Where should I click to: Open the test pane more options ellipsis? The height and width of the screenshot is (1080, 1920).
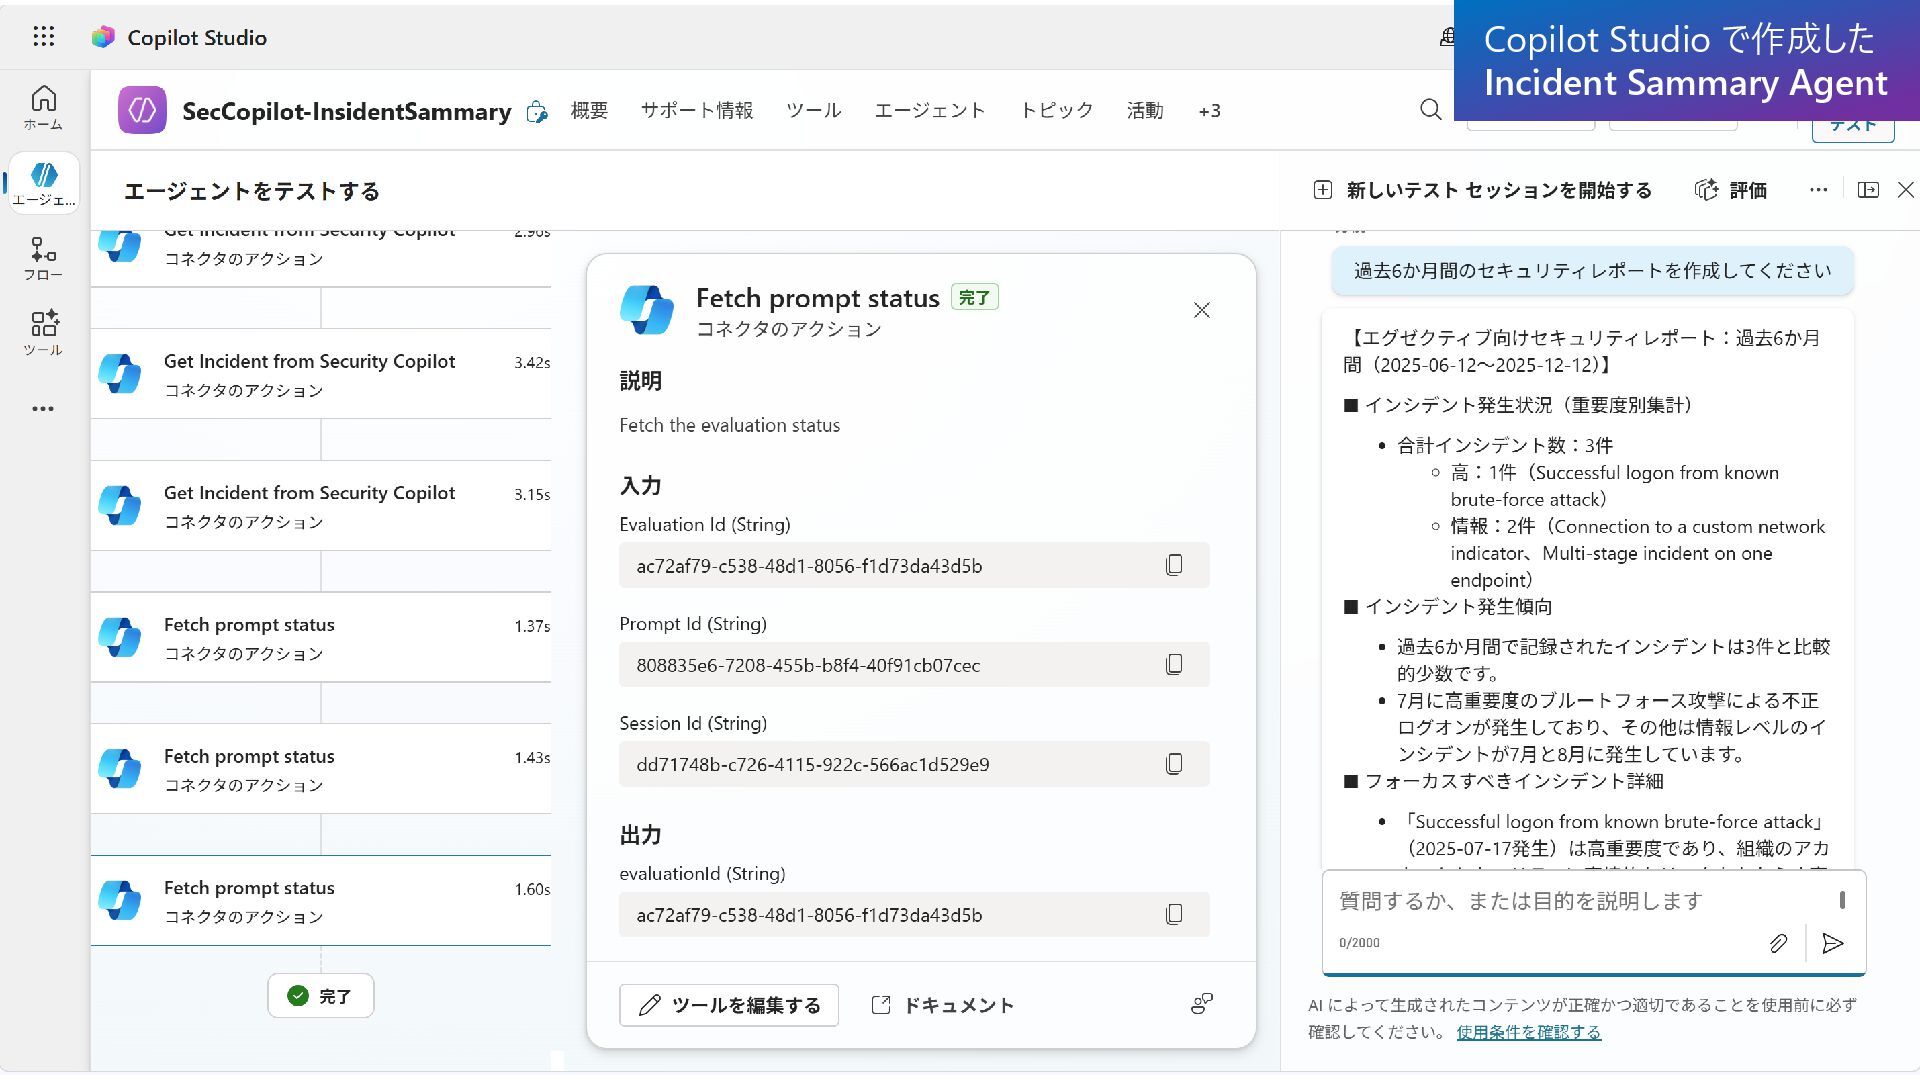1818,190
